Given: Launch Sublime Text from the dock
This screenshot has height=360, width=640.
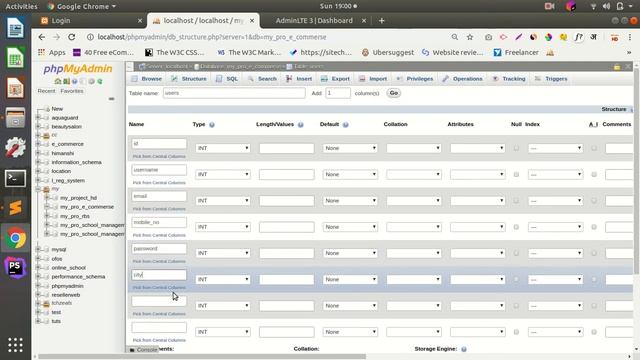Looking at the screenshot, I should click(15, 208).
